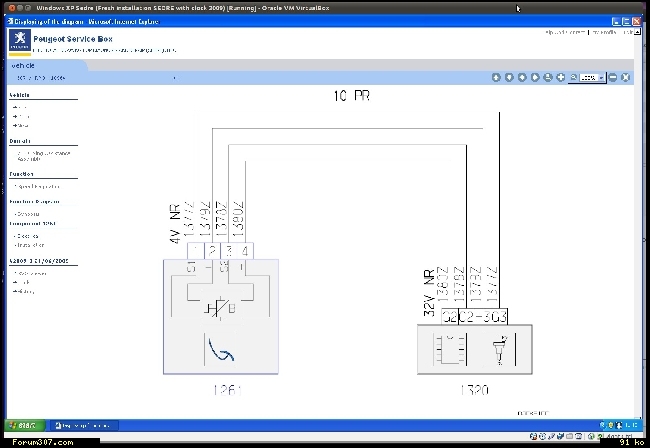
Task: Switch to the vehicle tab
Action: pyautogui.click(x=24, y=62)
